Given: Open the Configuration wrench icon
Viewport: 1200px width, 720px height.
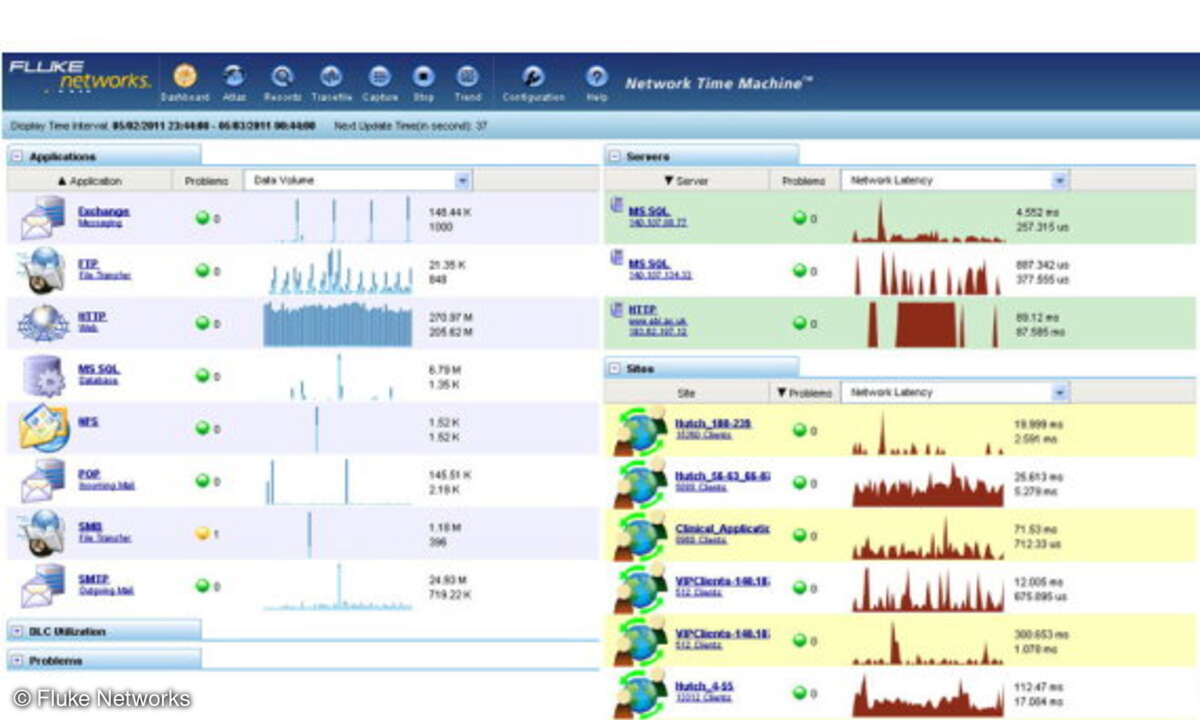Looking at the screenshot, I should [534, 76].
